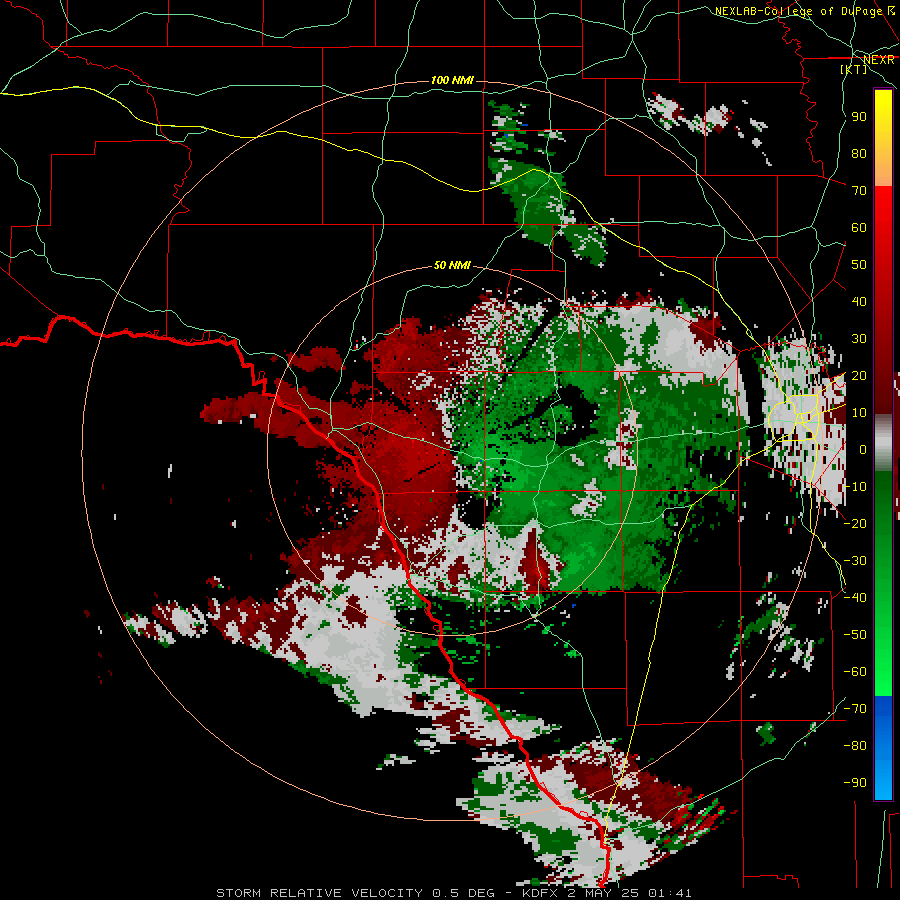The height and width of the screenshot is (900, 900).
Task: Select the 0 value on velocity scale
Action: [863, 450]
